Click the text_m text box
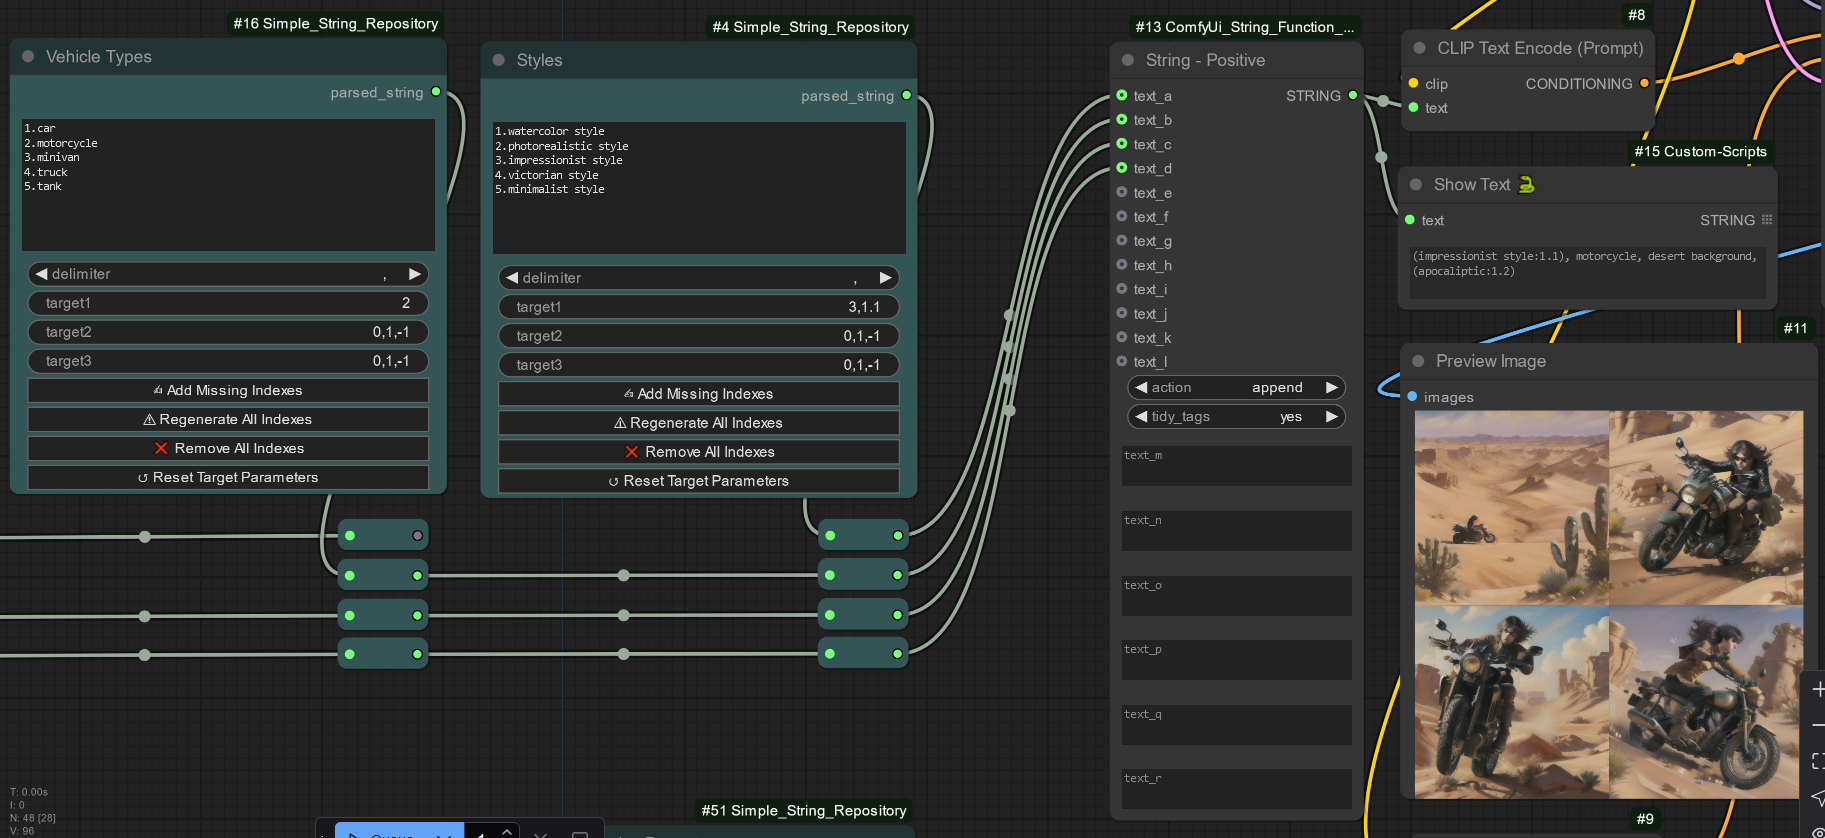1825x838 pixels. [x=1236, y=466]
